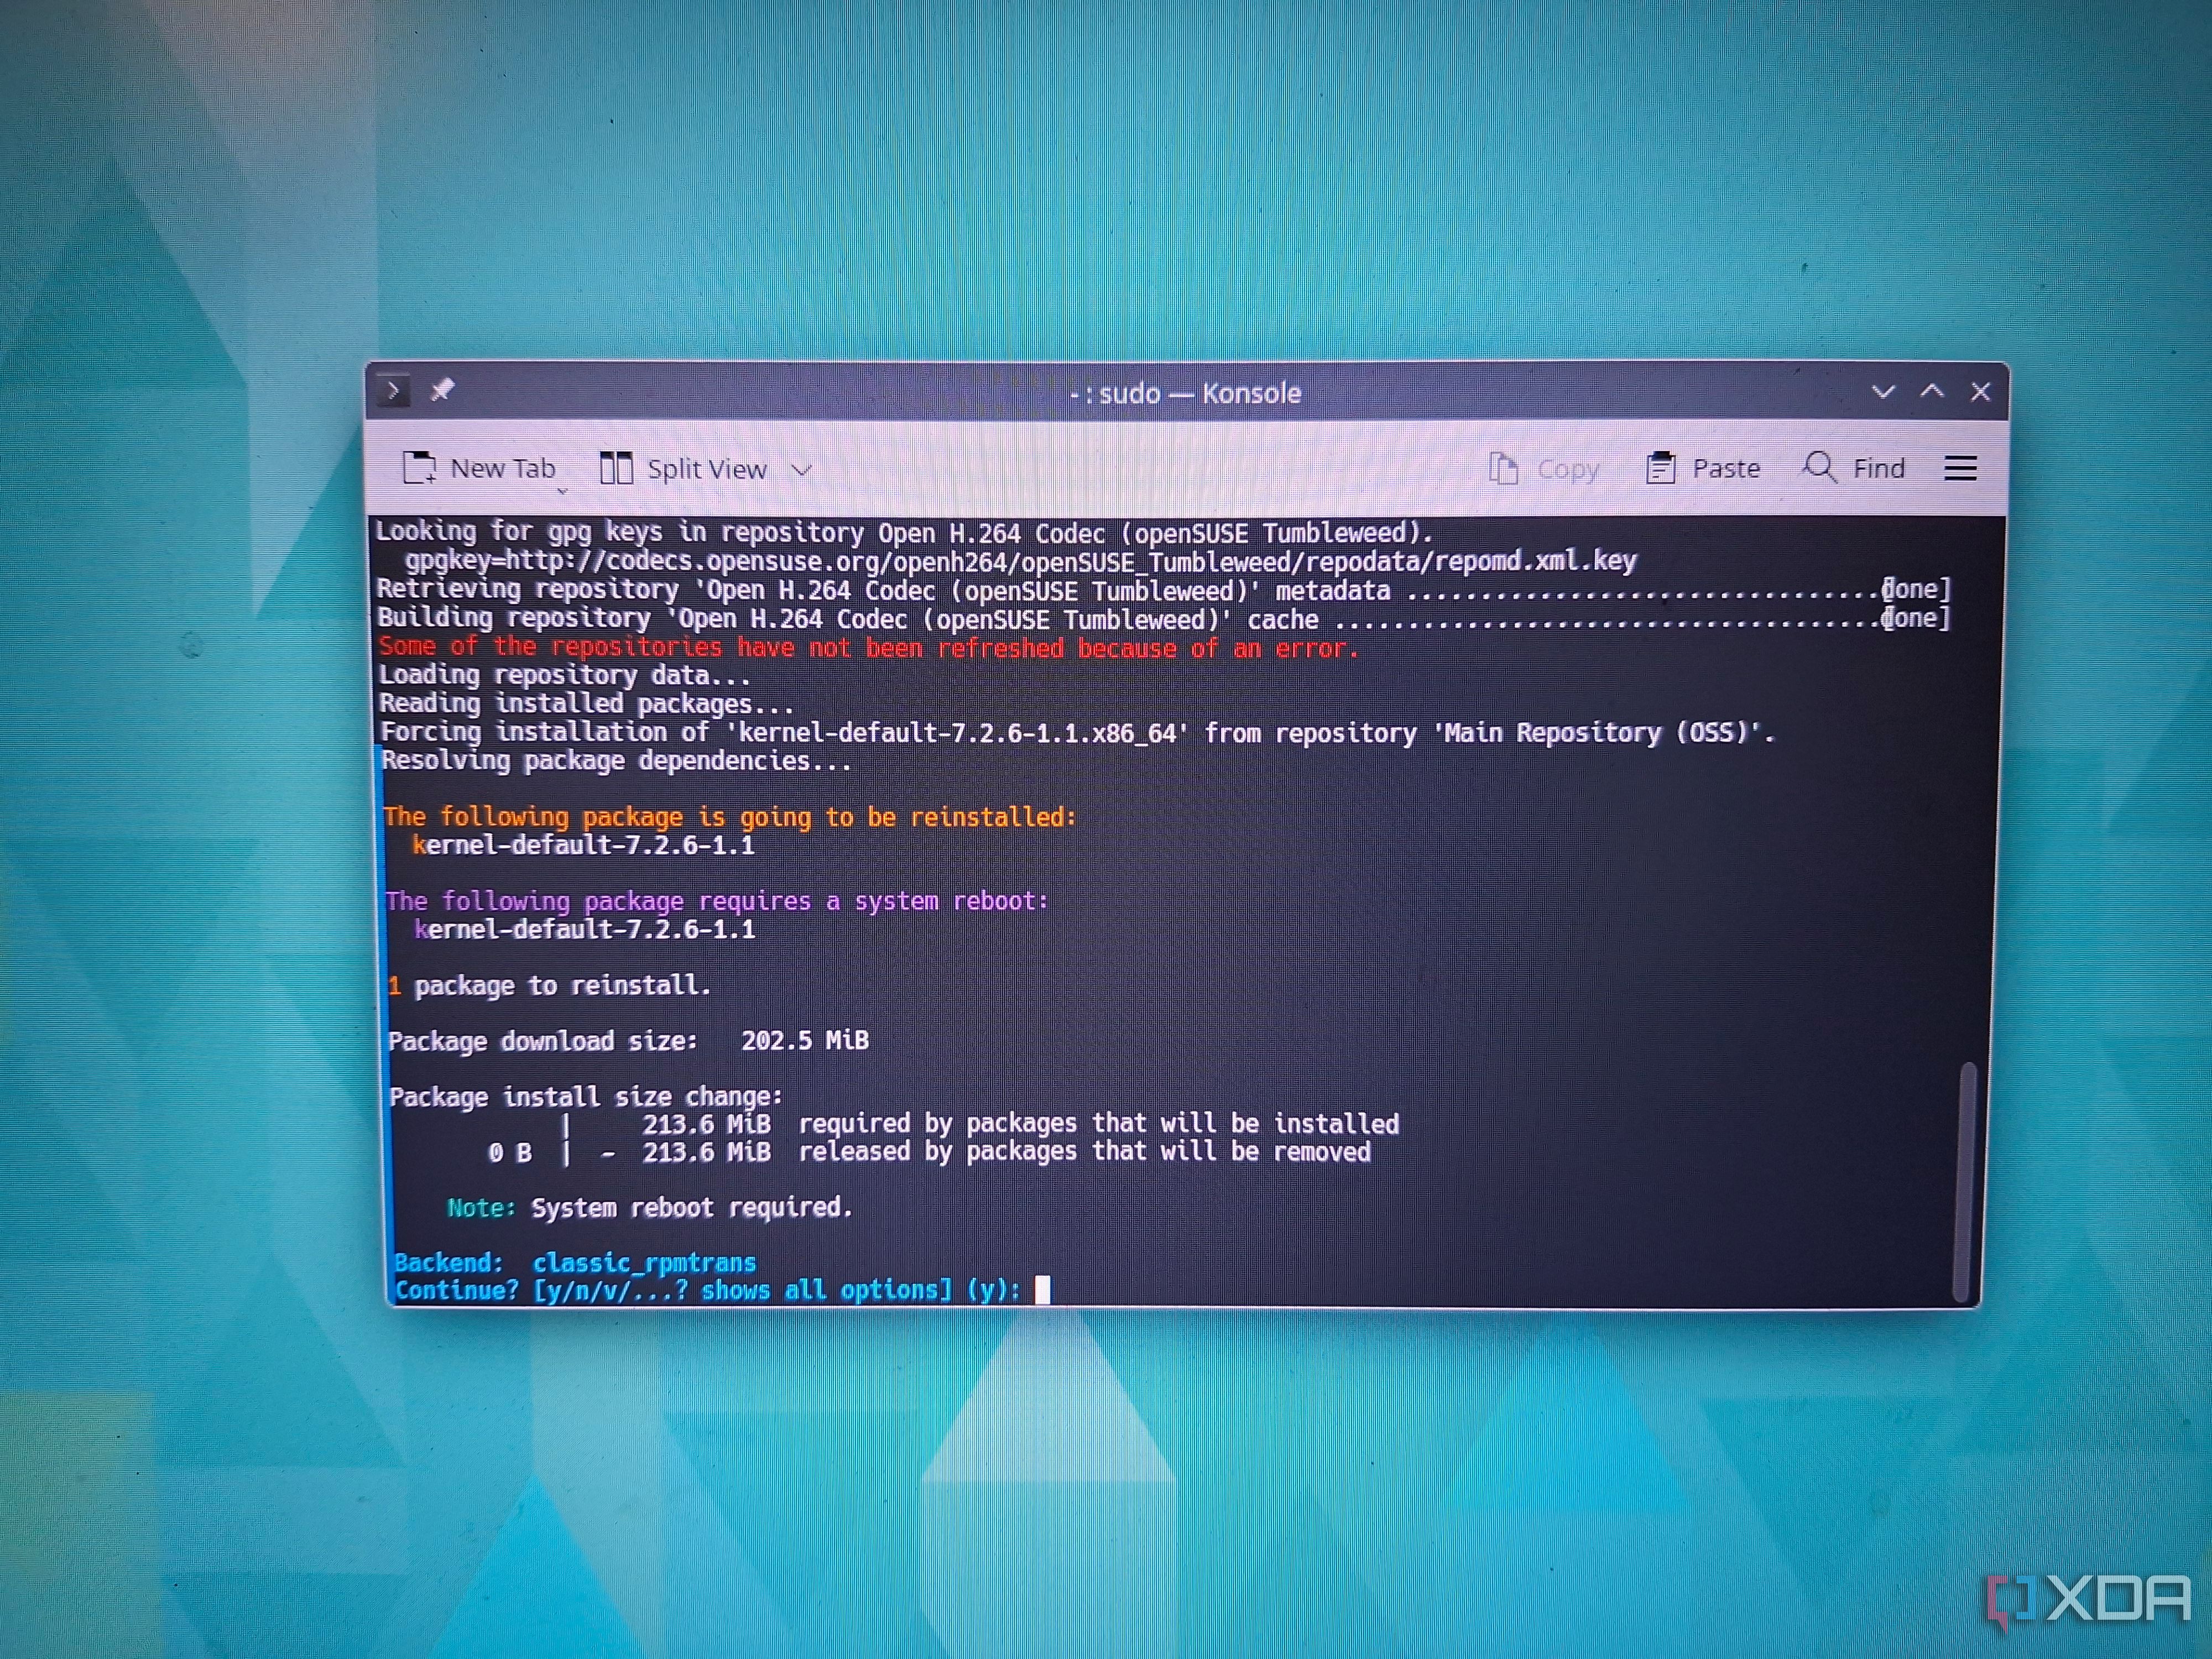Image resolution: width=2212 pixels, height=1659 pixels.
Task: Click 'Package download size: 202.5 MiB' line
Action: (x=628, y=1041)
